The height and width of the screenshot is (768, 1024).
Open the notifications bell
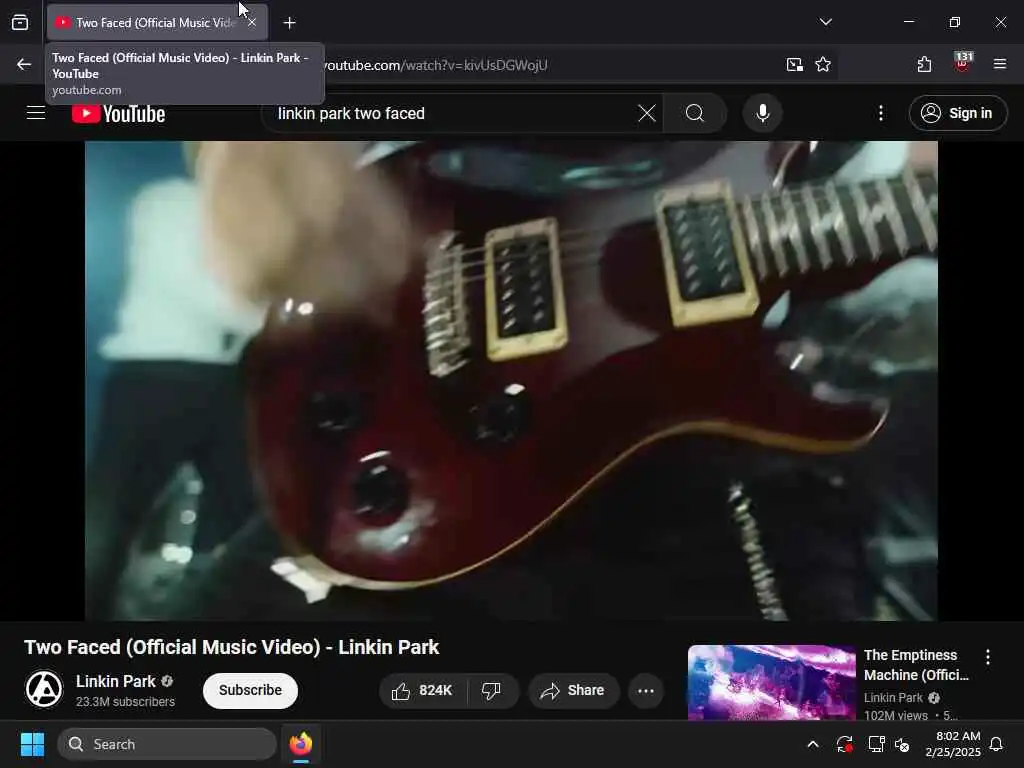coord(997,744)
